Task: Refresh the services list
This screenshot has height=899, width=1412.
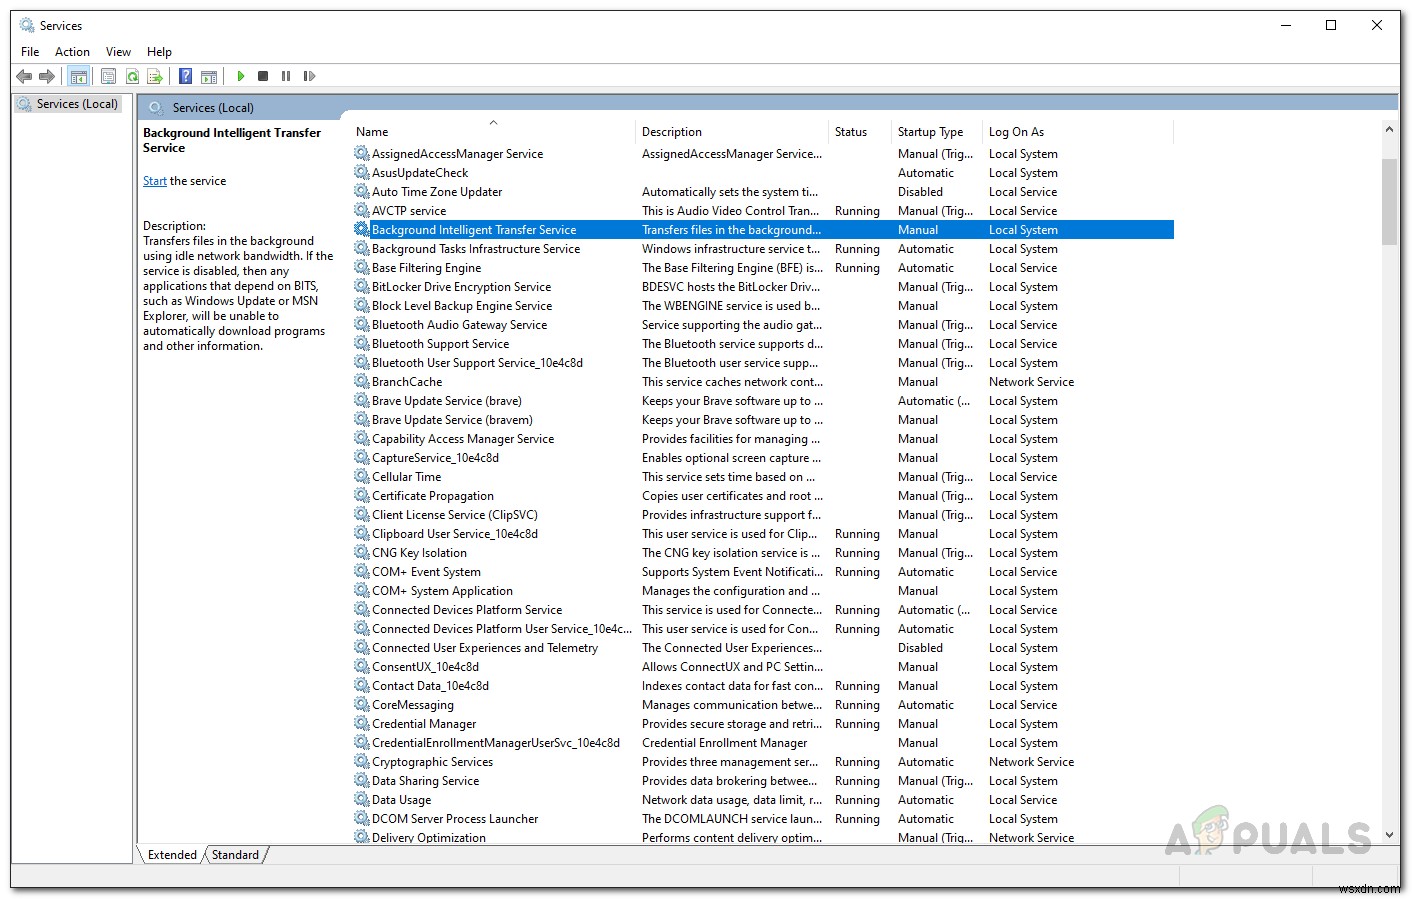Action: [x=132, y=76]
